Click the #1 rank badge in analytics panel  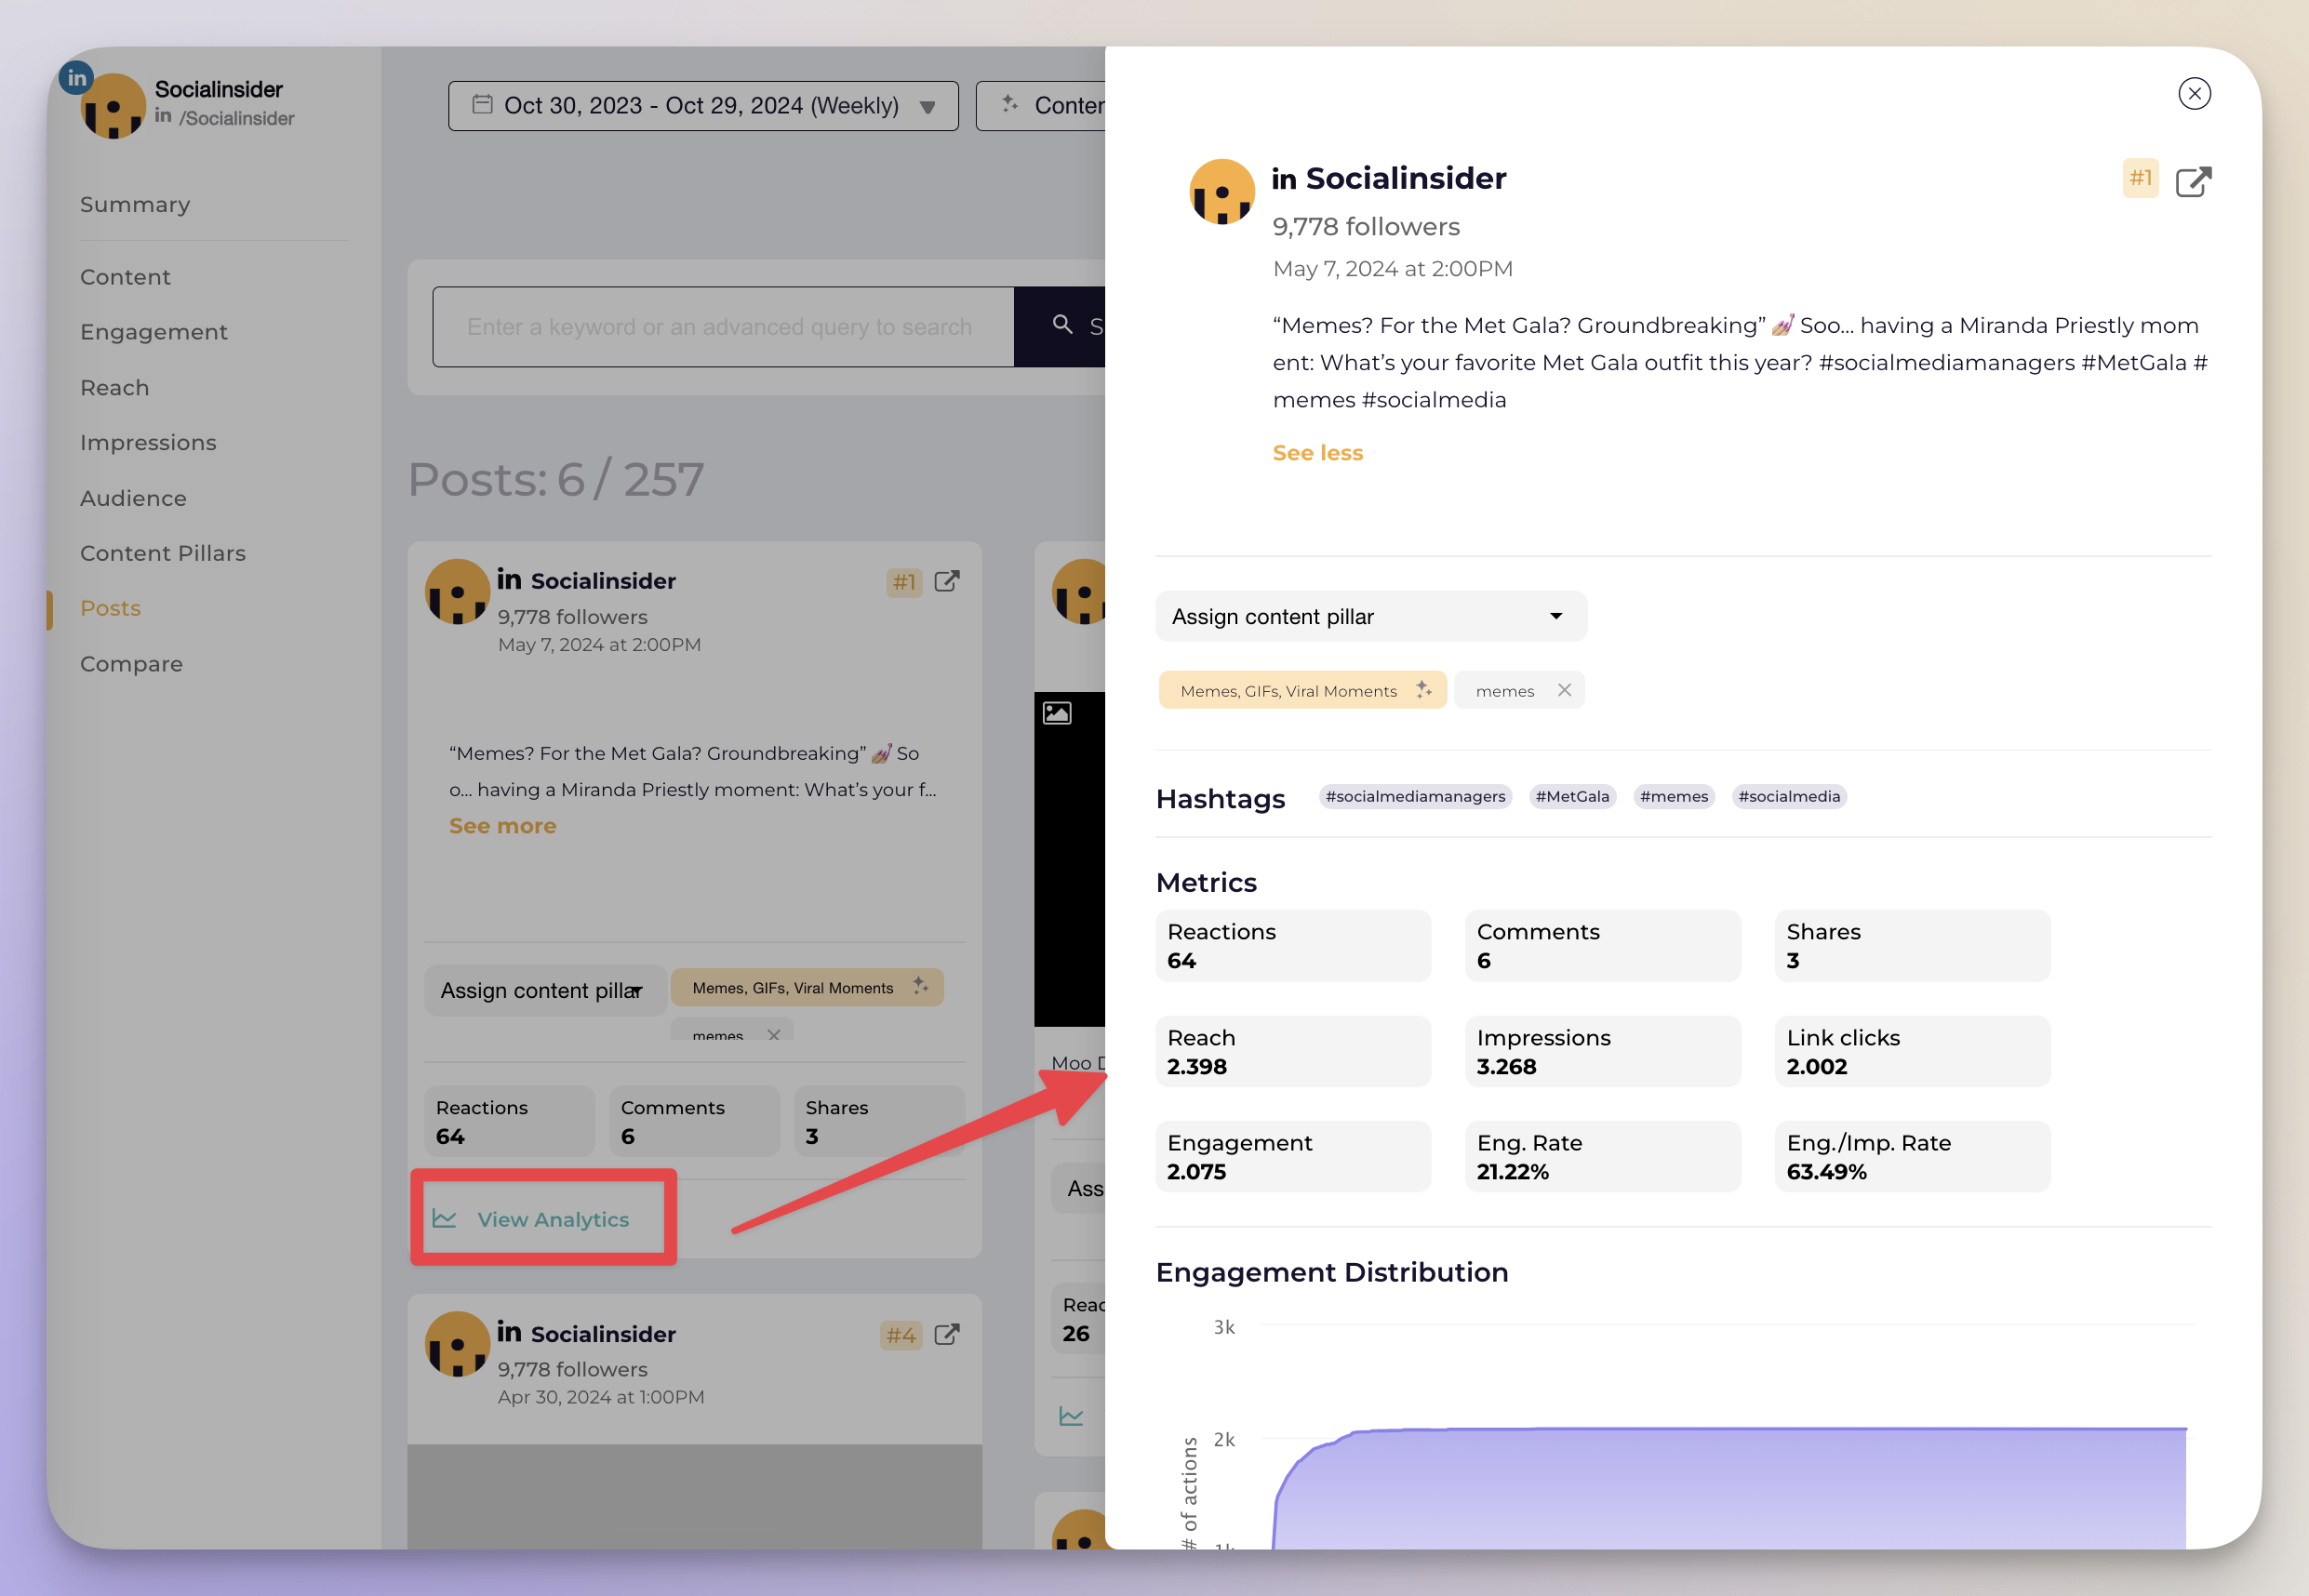[2140, 178]
